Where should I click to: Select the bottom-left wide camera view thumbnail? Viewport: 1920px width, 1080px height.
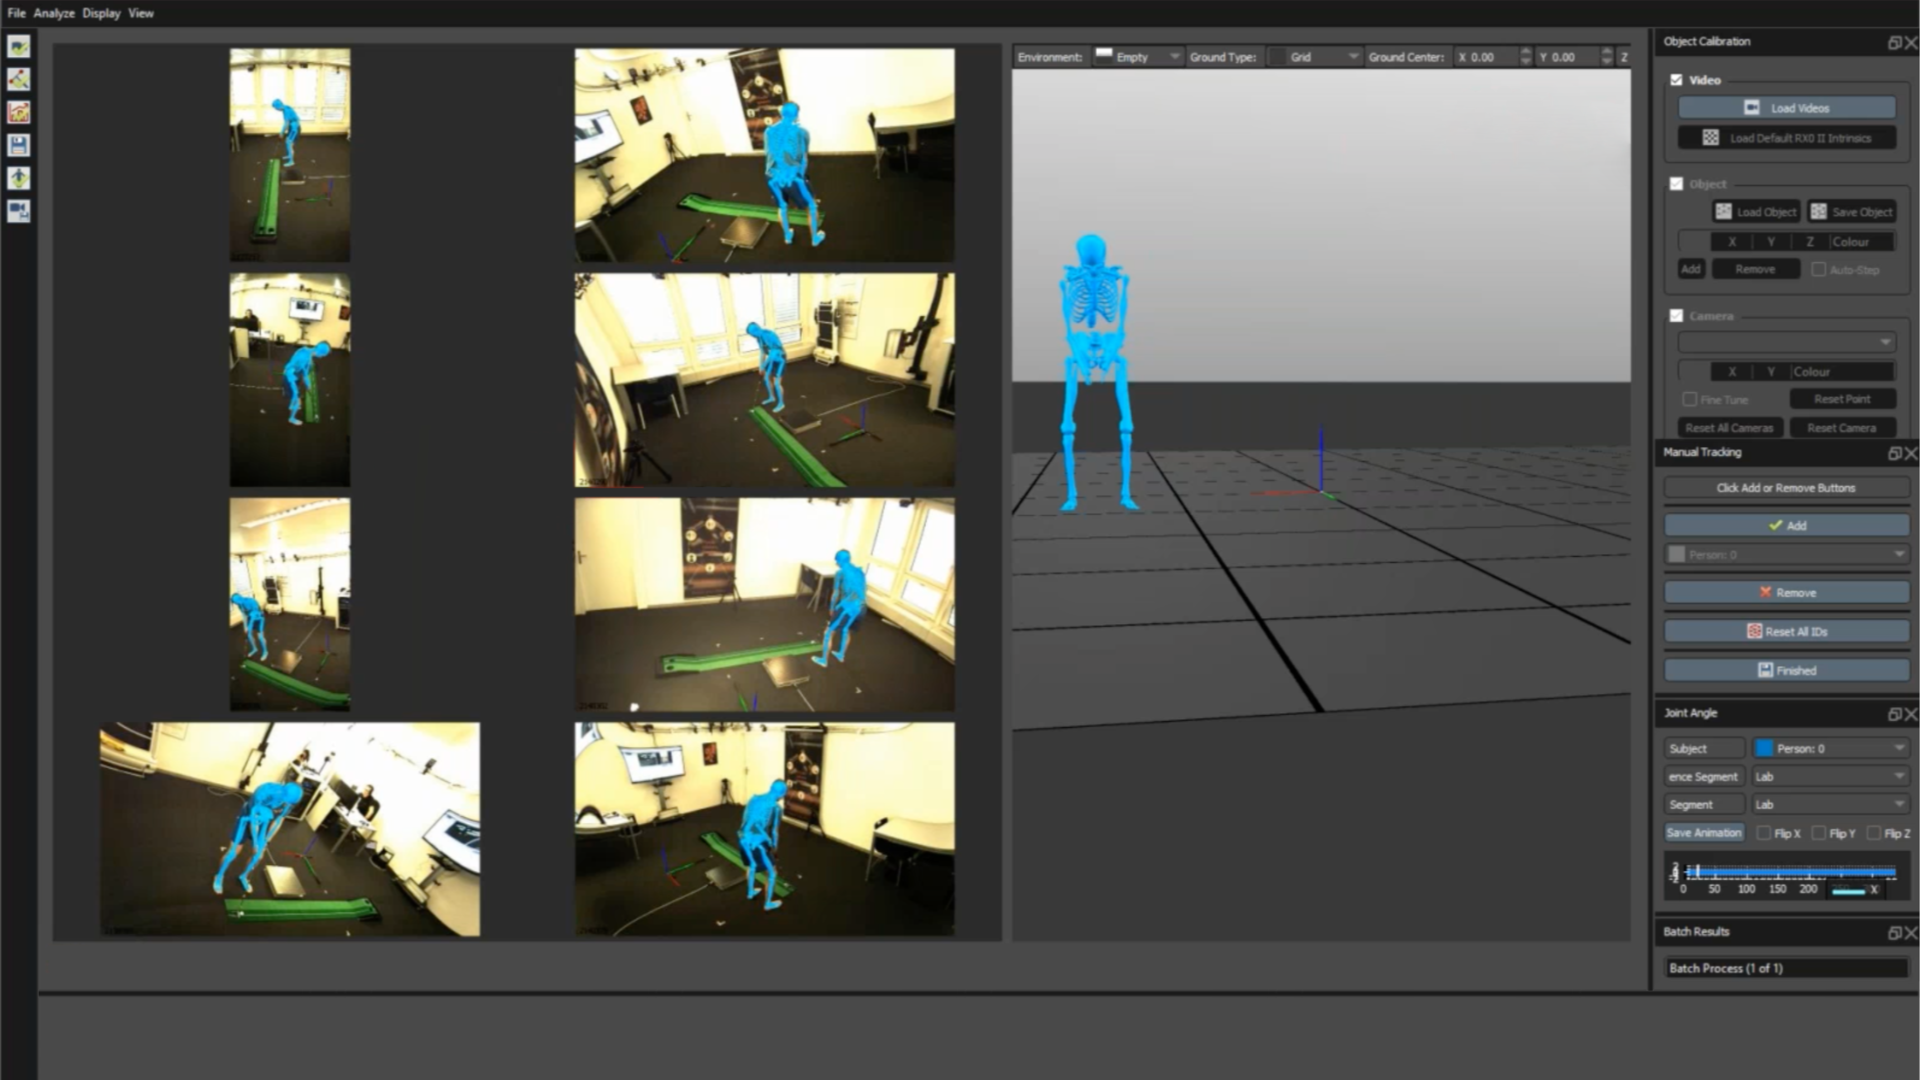coord(290,829)
